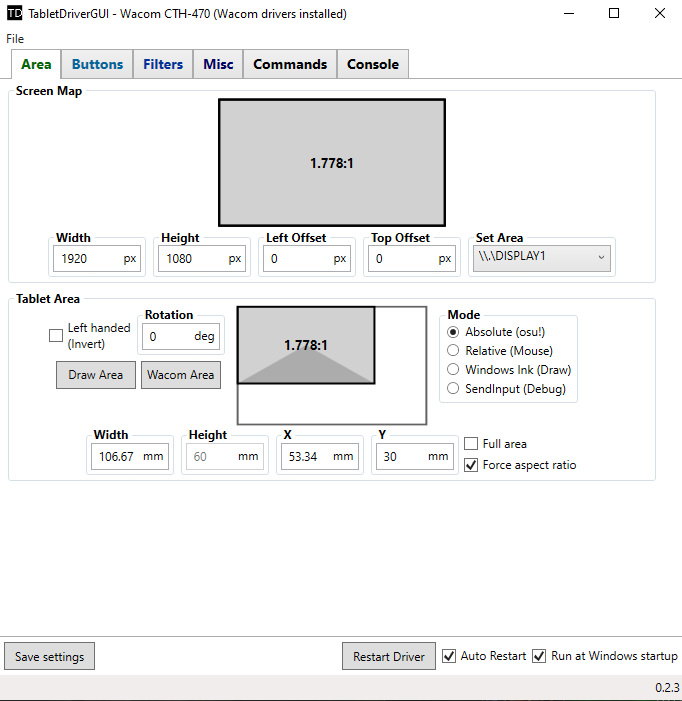Image resolution: width=682 pixels, height=701 pixels.
Task: Expand the Set Area display dropdown
Action: (x=542, y=258)
